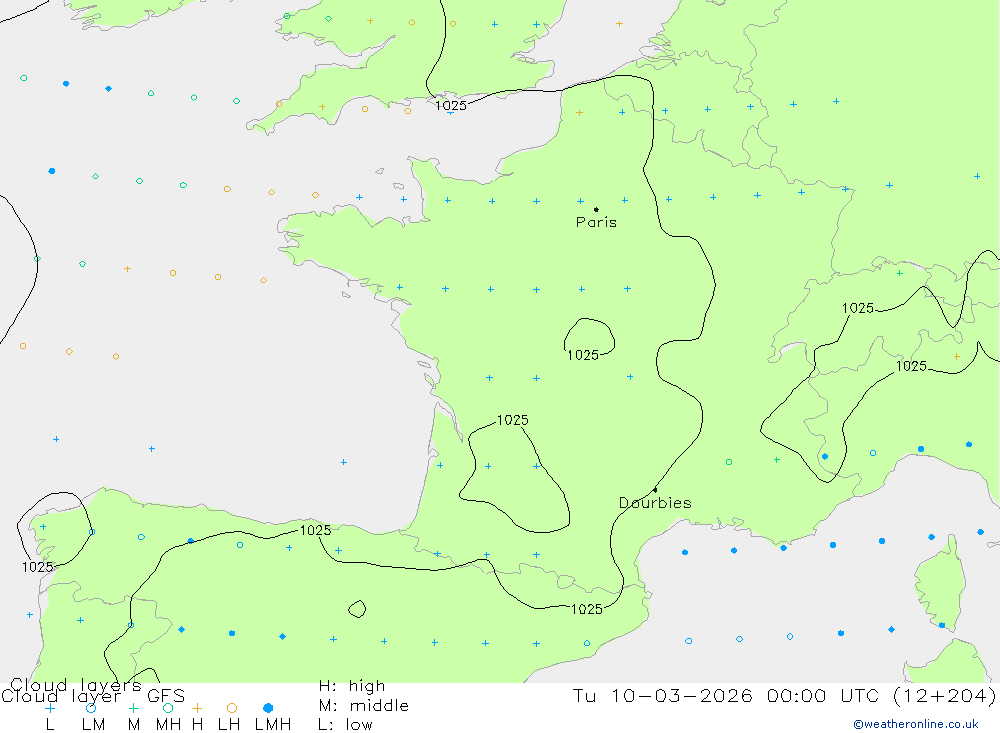The width and height of the screenshot is (1000, 733).
Task: Select the Paris city label
Action: coord(596,223)
